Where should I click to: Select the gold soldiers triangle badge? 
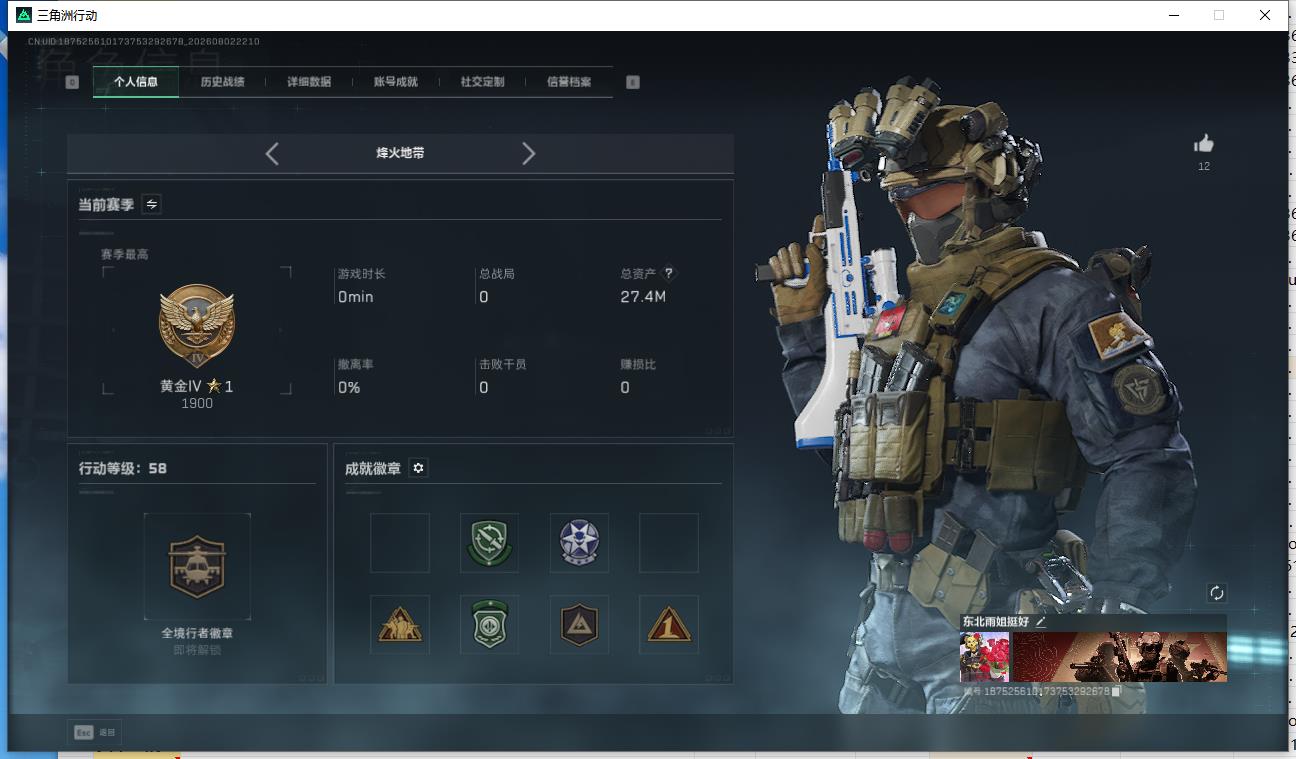(400, 625)
